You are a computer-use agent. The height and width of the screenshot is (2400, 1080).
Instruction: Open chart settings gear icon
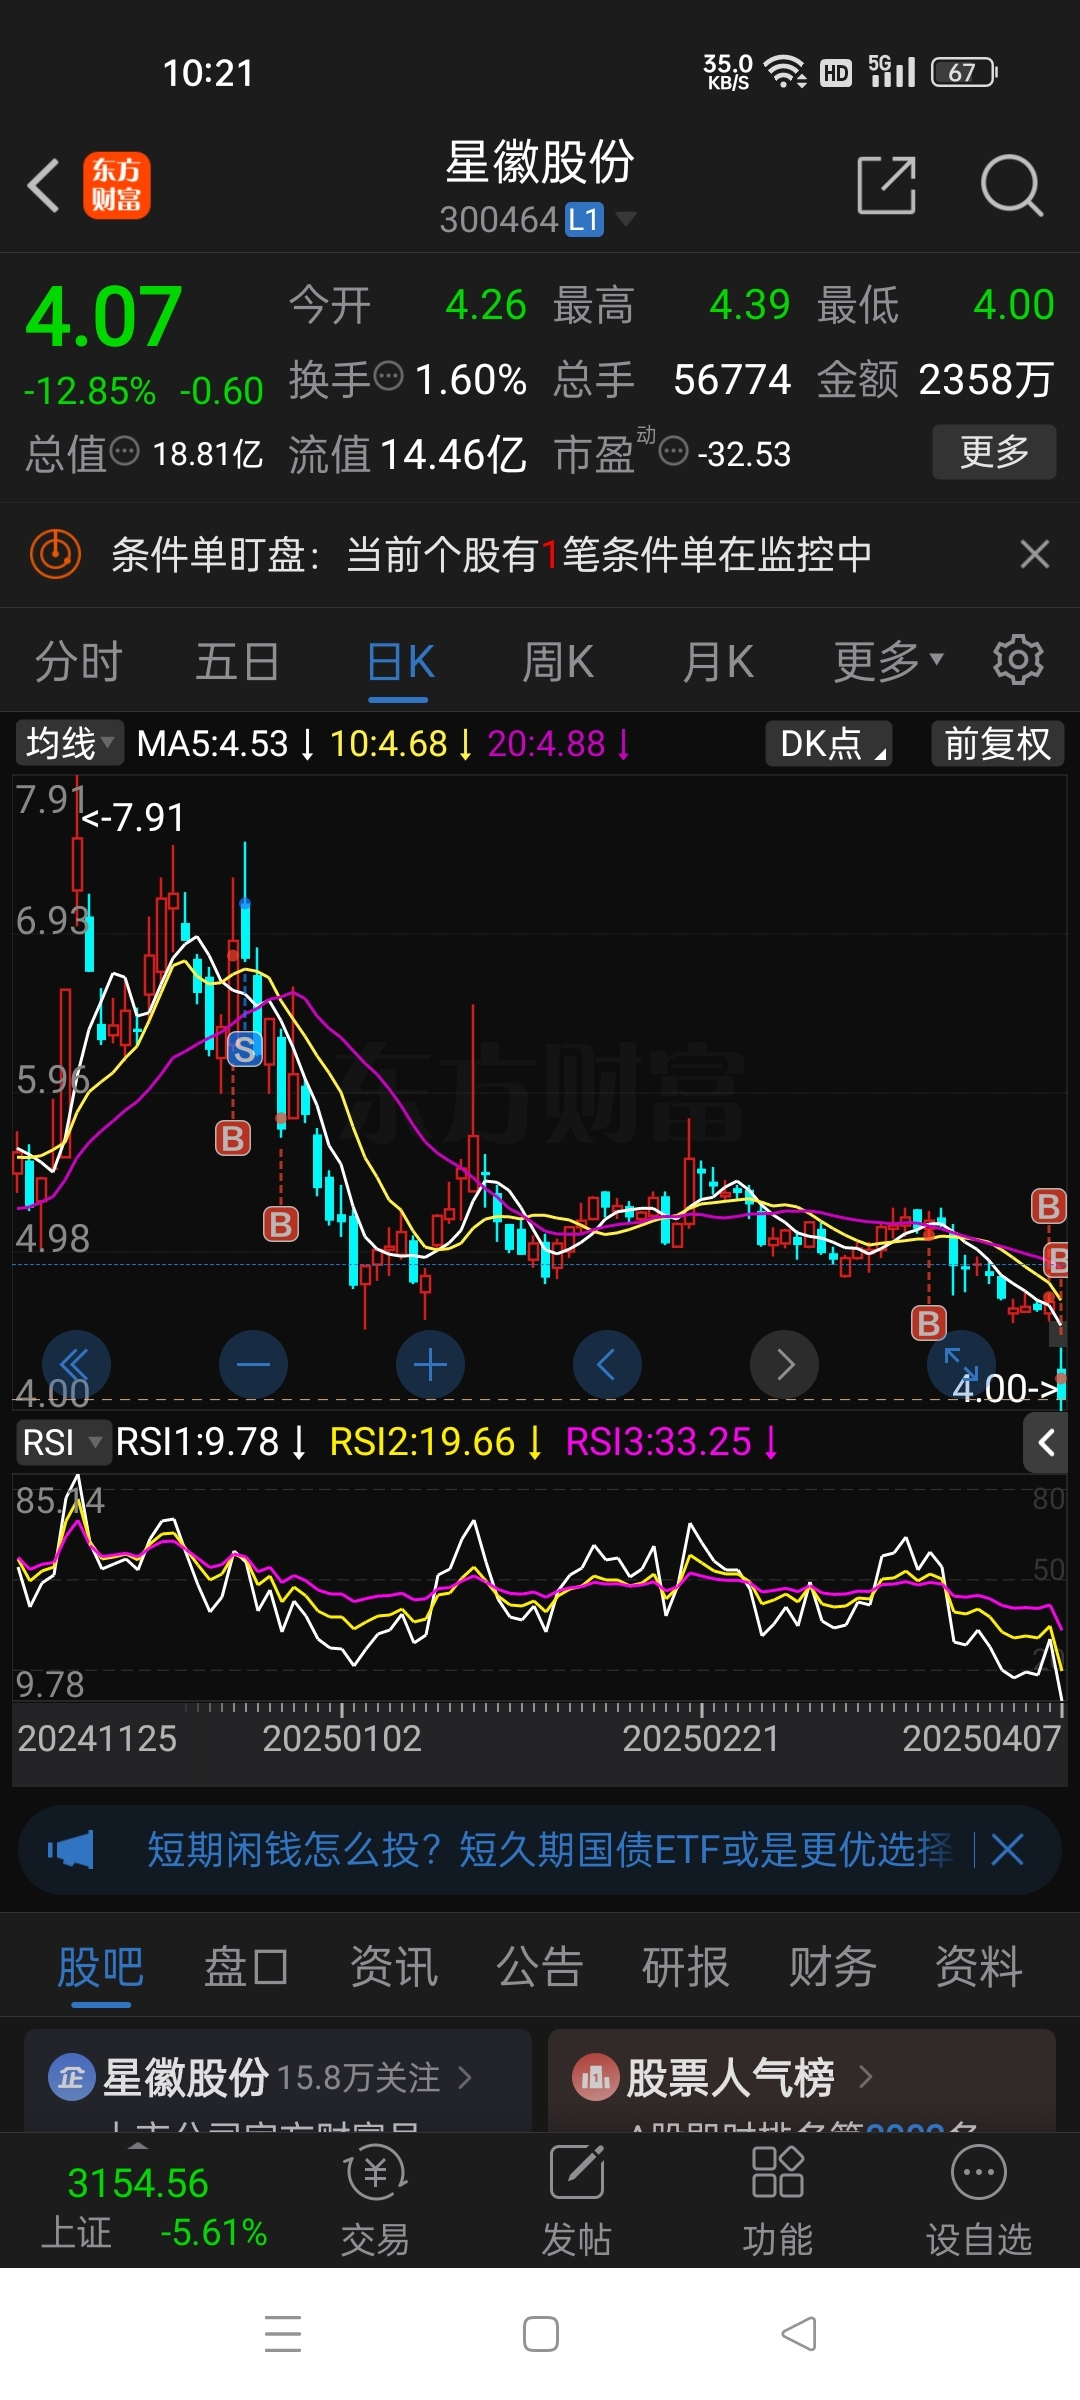(1018, 660)
